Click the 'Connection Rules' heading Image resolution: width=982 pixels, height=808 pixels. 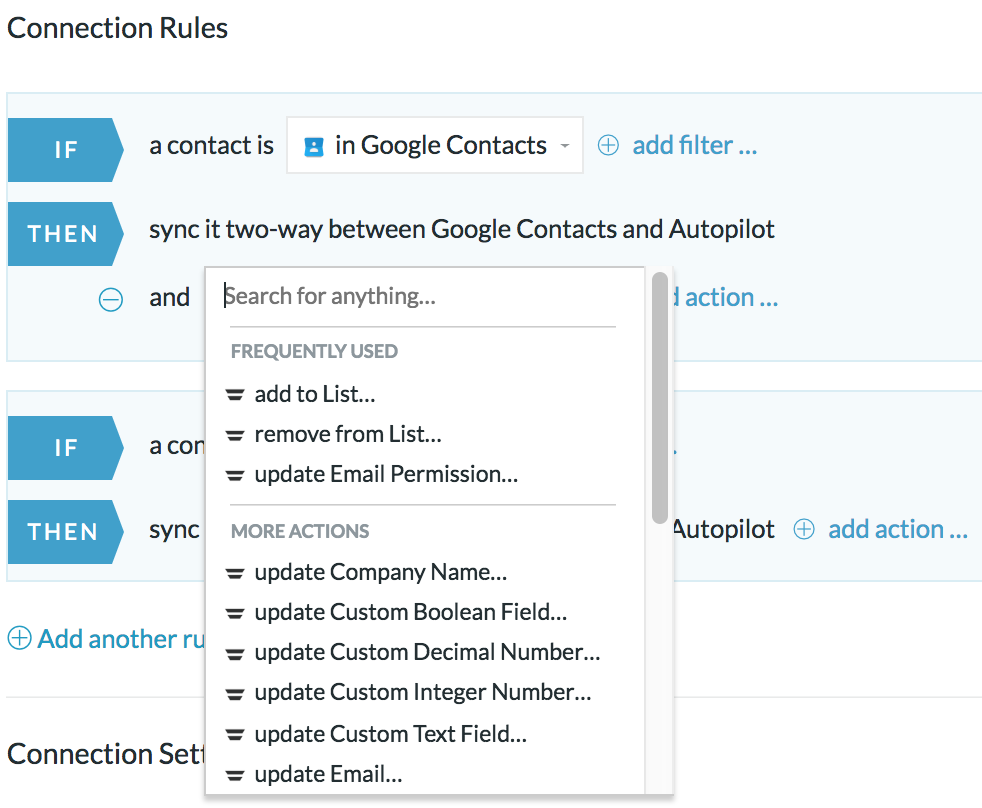[x=117, y=28]
